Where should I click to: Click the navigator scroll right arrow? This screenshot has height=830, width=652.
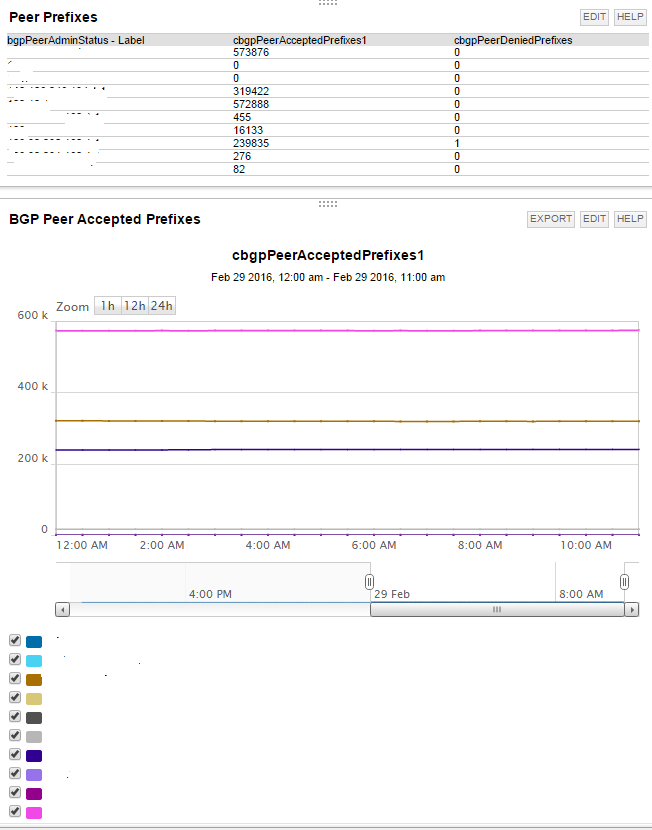631,610
